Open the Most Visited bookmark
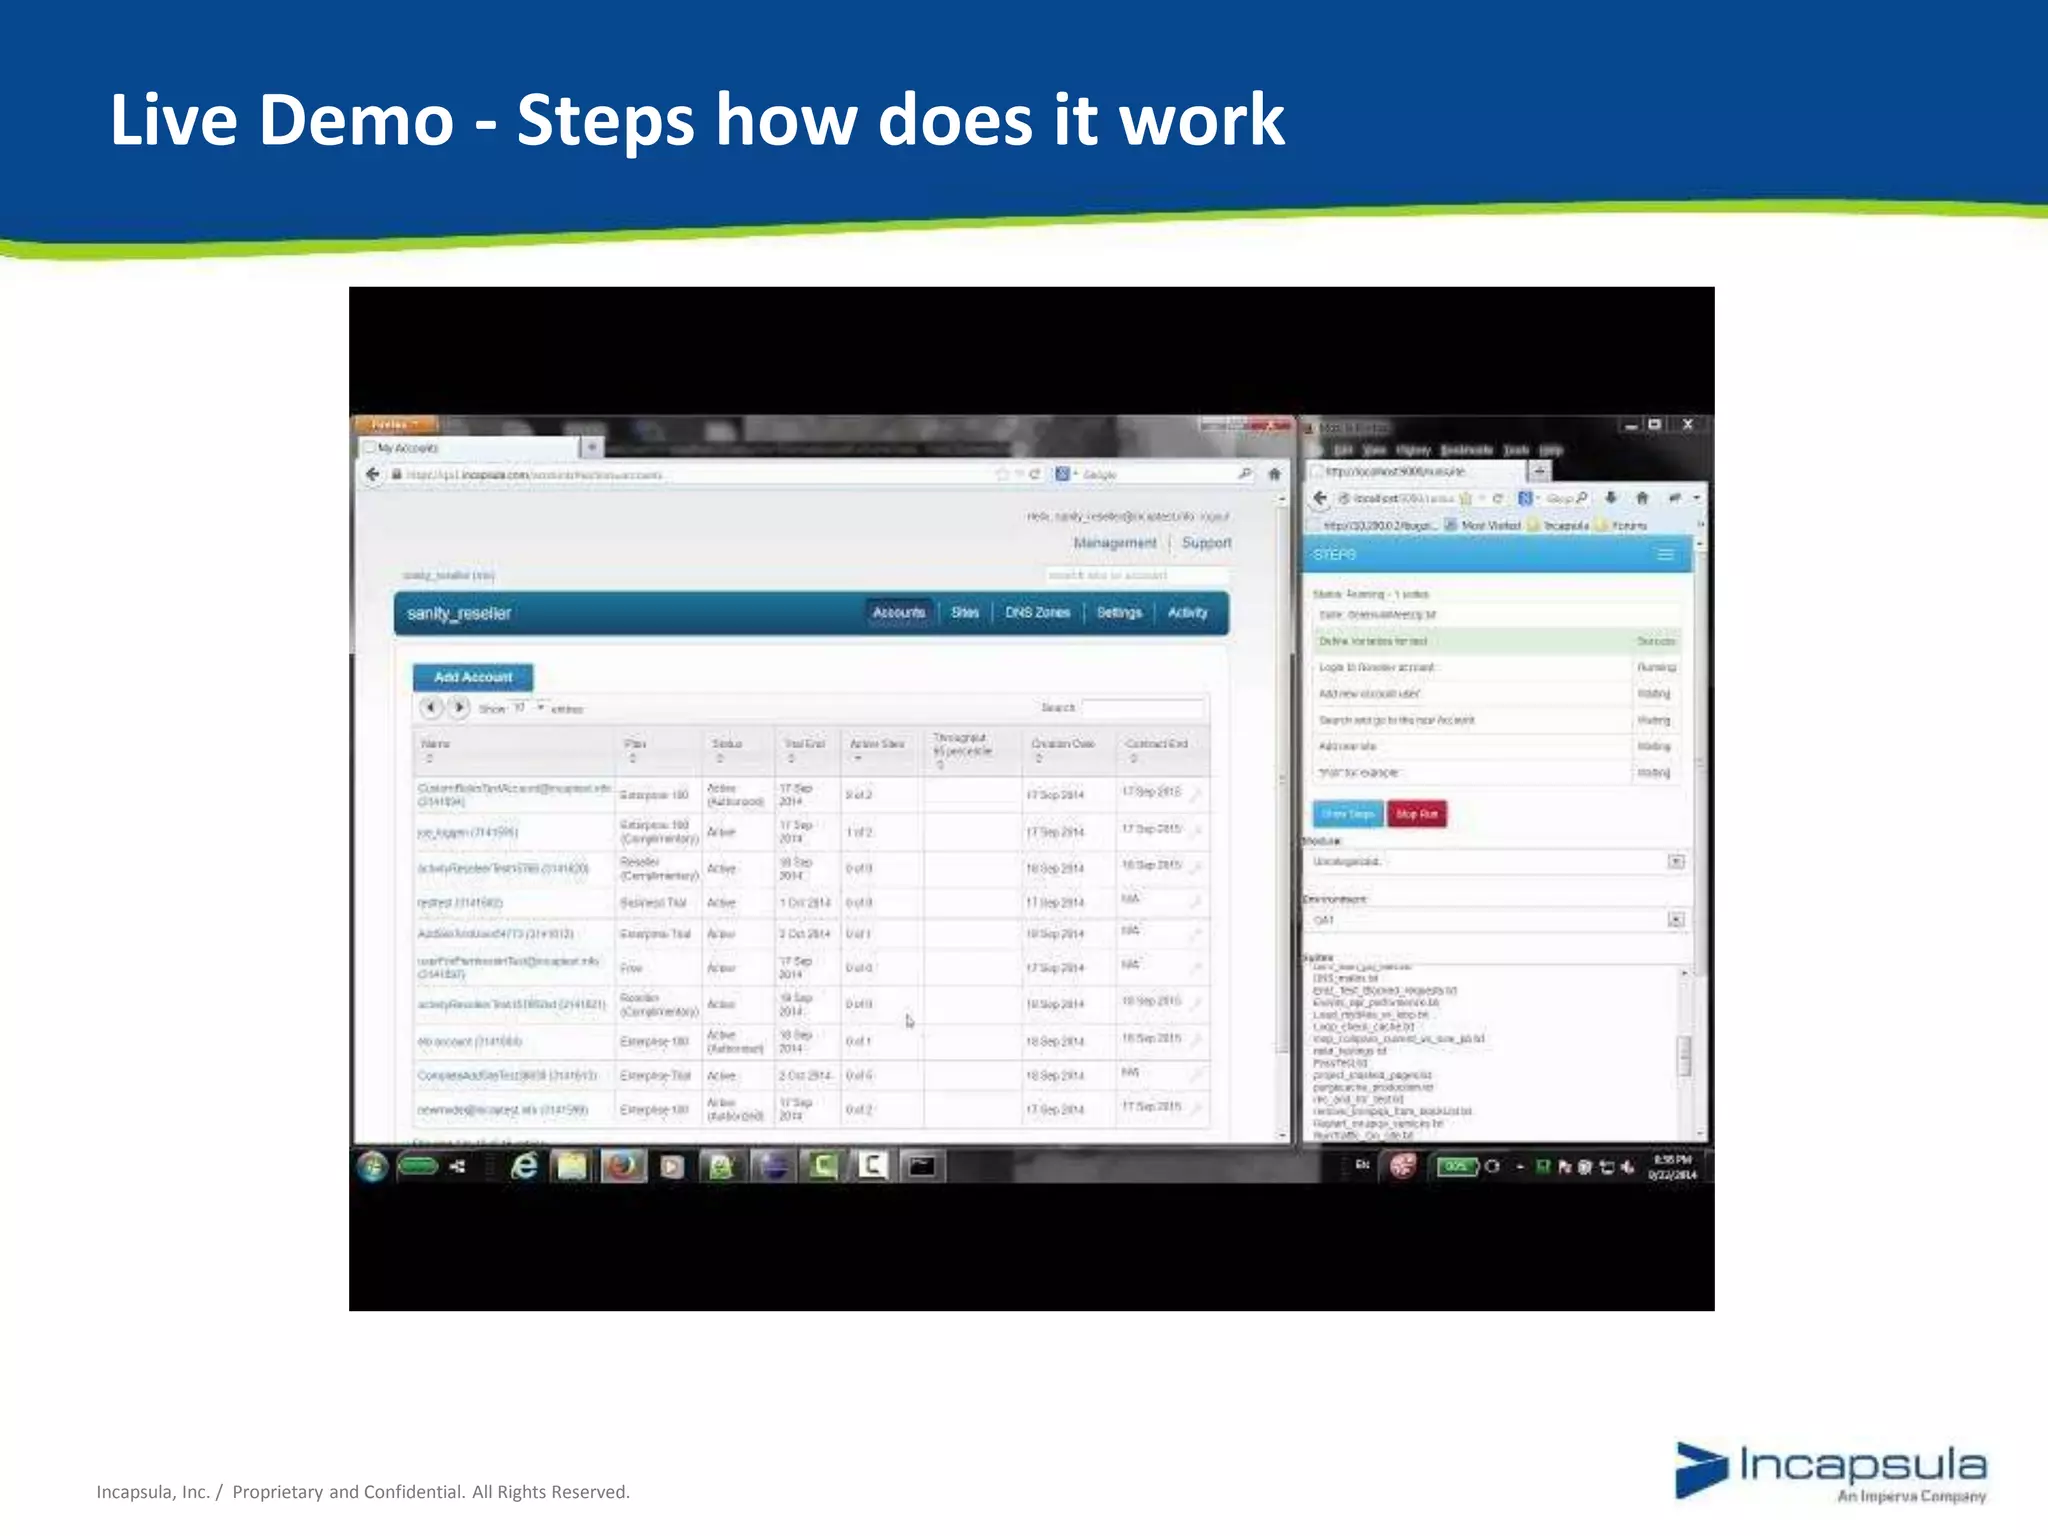 (x=1482, y=525)
